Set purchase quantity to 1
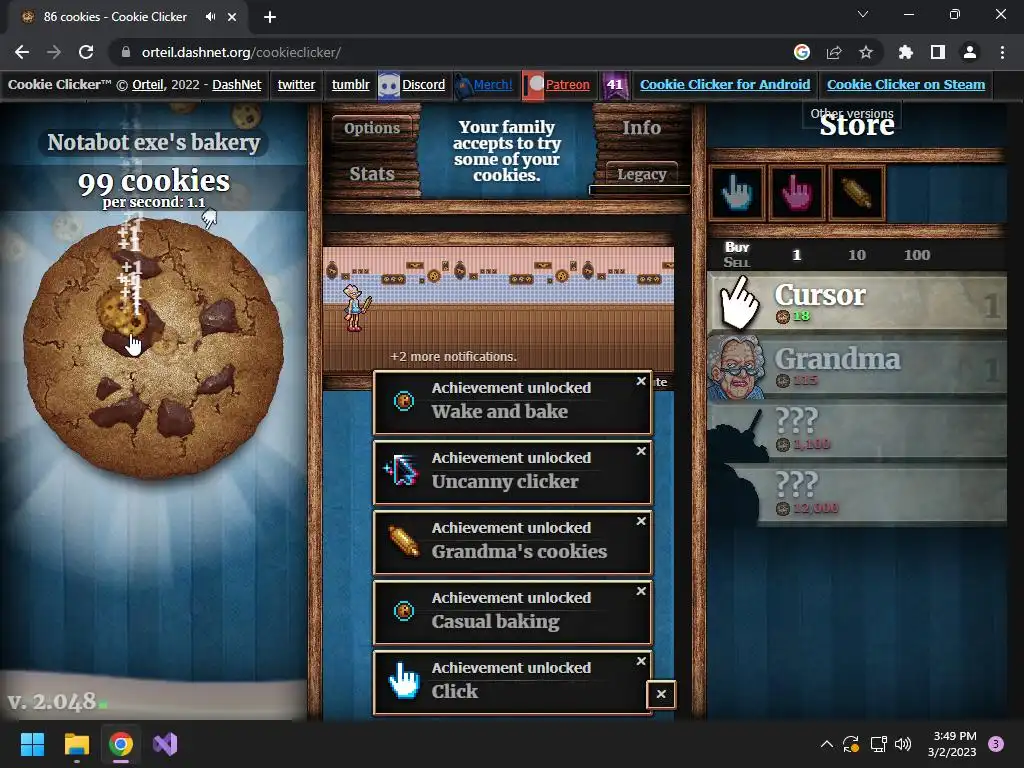1024x768 pixels. [x=796, y=255]
